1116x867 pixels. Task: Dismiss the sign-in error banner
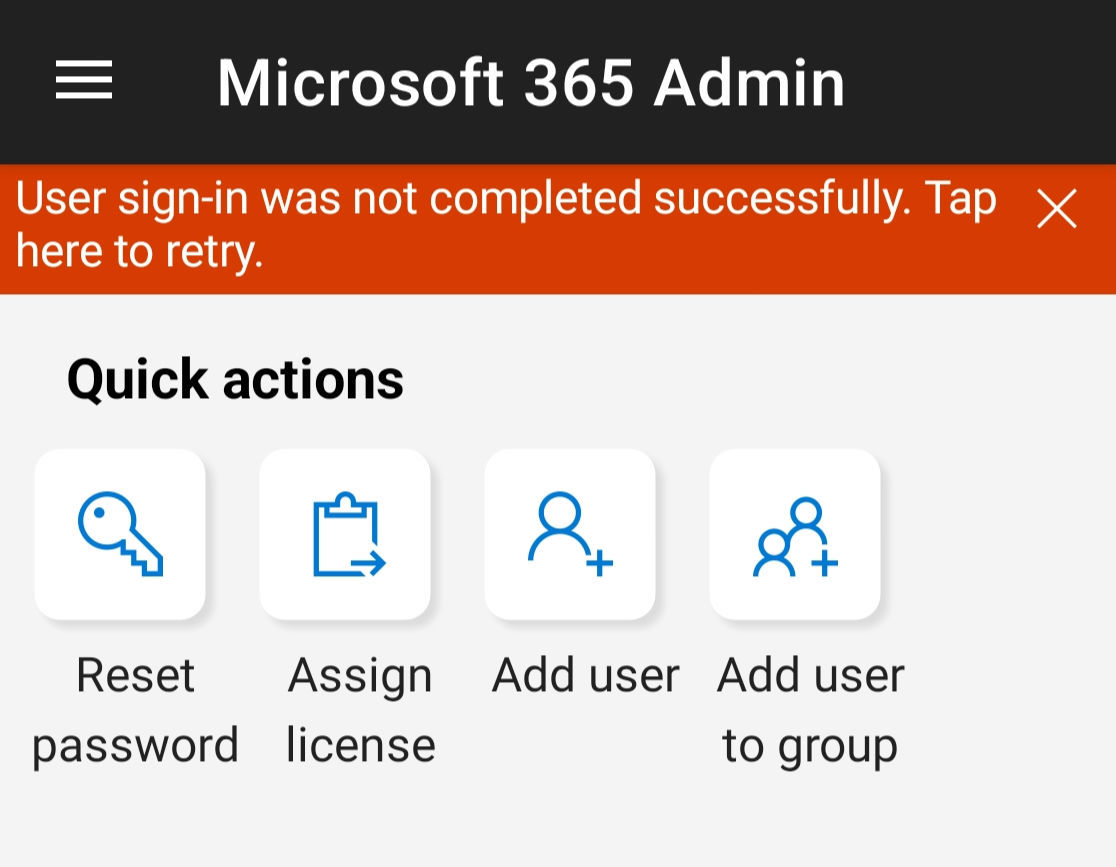pyautogui.click(x=1057, y=209)
